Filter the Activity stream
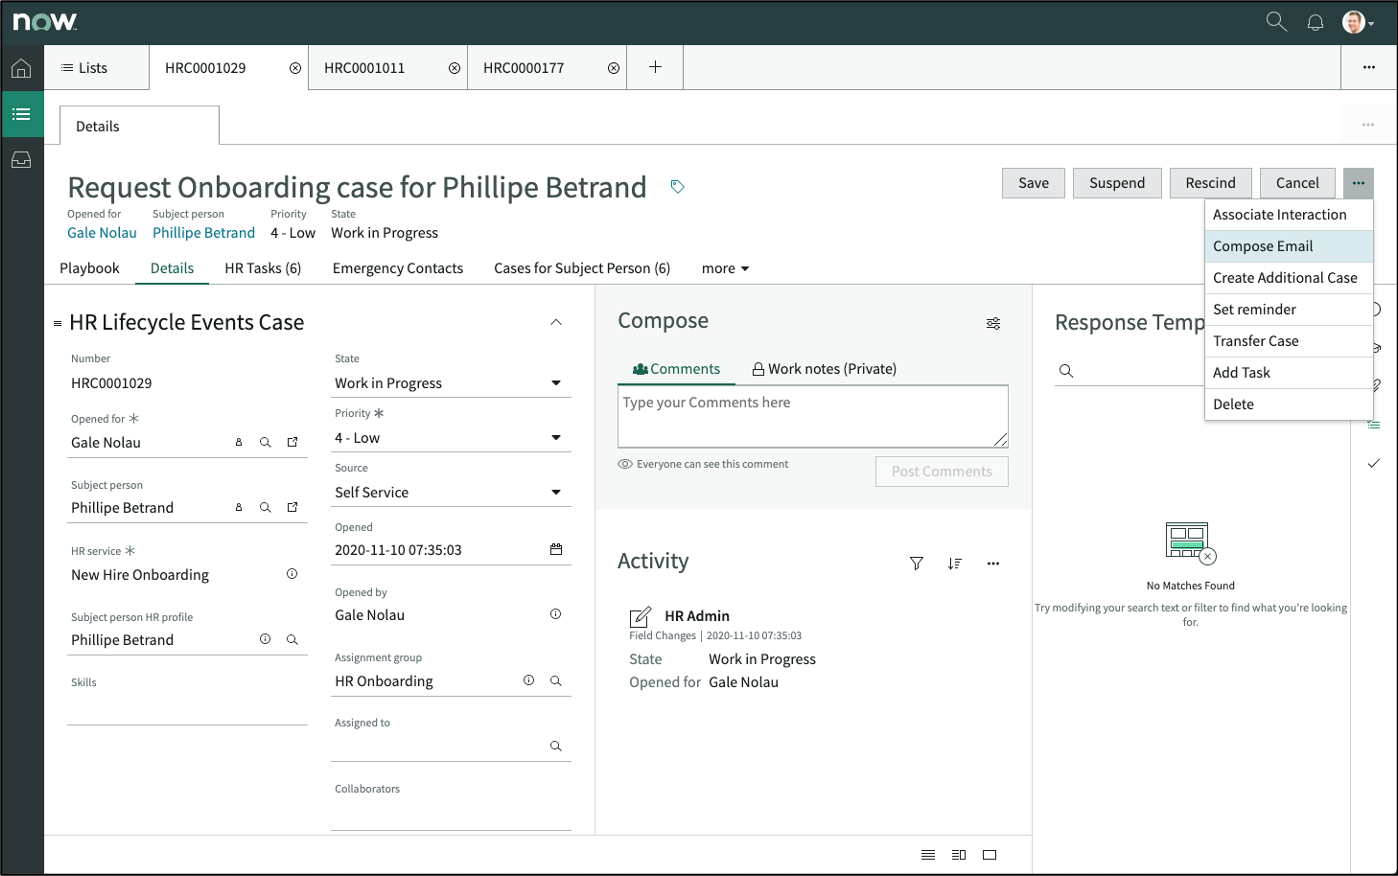 (x=916, y=563)
